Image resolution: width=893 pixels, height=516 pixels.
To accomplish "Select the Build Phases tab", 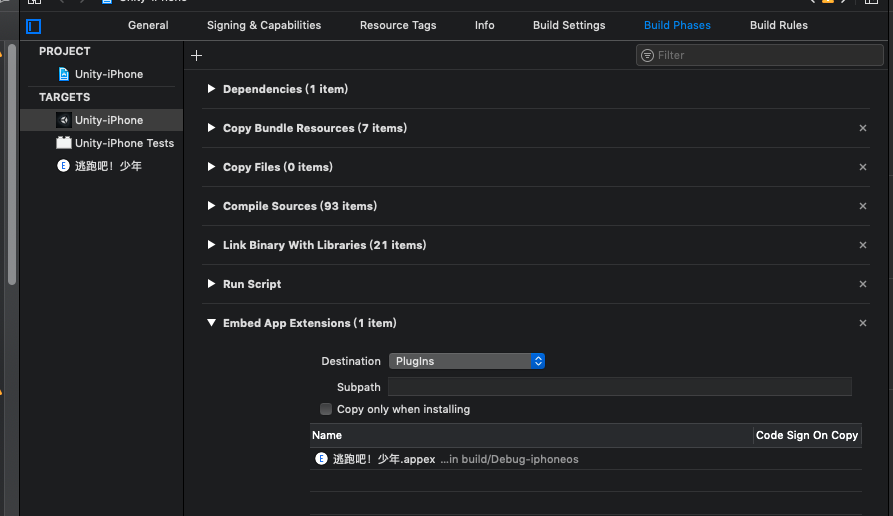I will click(x=677, y=25).
